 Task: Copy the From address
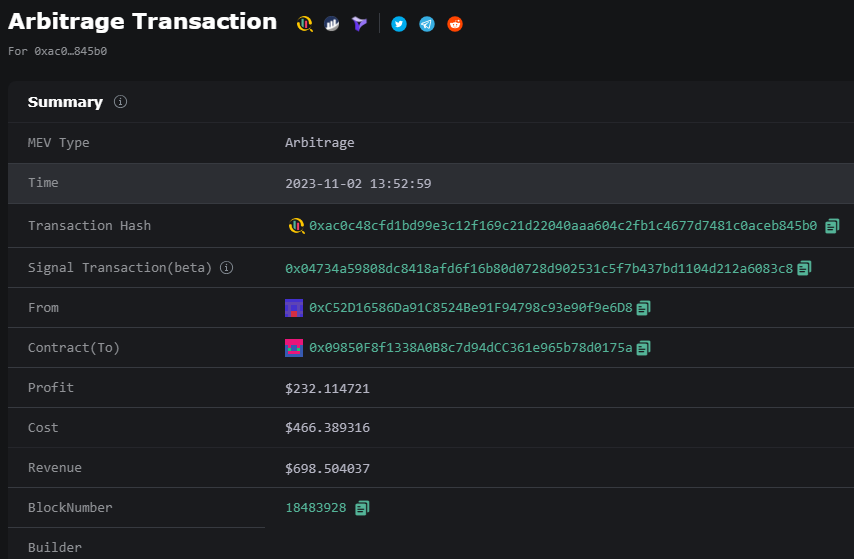643,308
